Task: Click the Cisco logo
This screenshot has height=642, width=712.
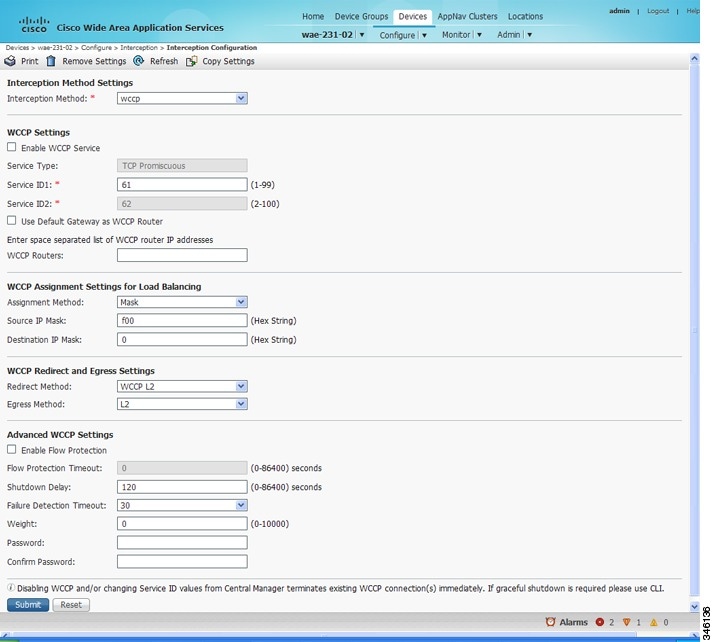Action: point(34,24)
